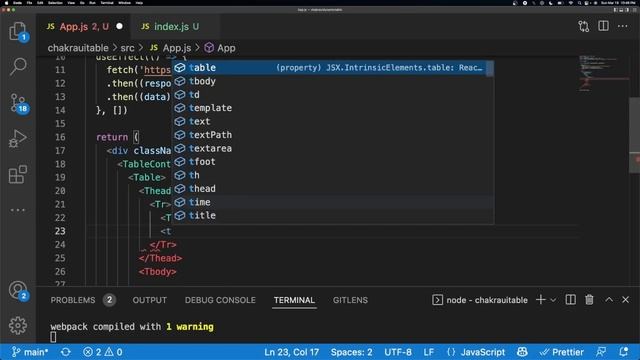The image size is (640, 360).
Task: Open the Extensions view
Action: [x=18, y=174]
